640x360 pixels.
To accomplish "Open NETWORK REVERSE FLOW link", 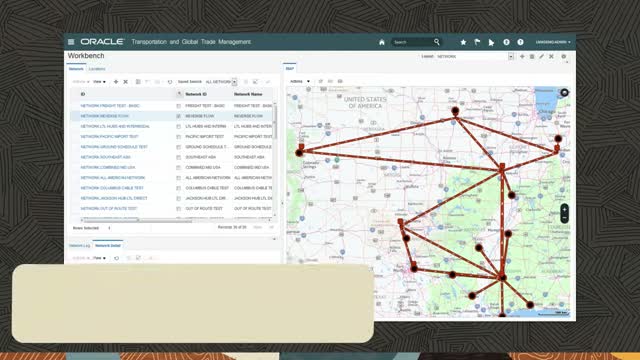I will click(104, 116).
